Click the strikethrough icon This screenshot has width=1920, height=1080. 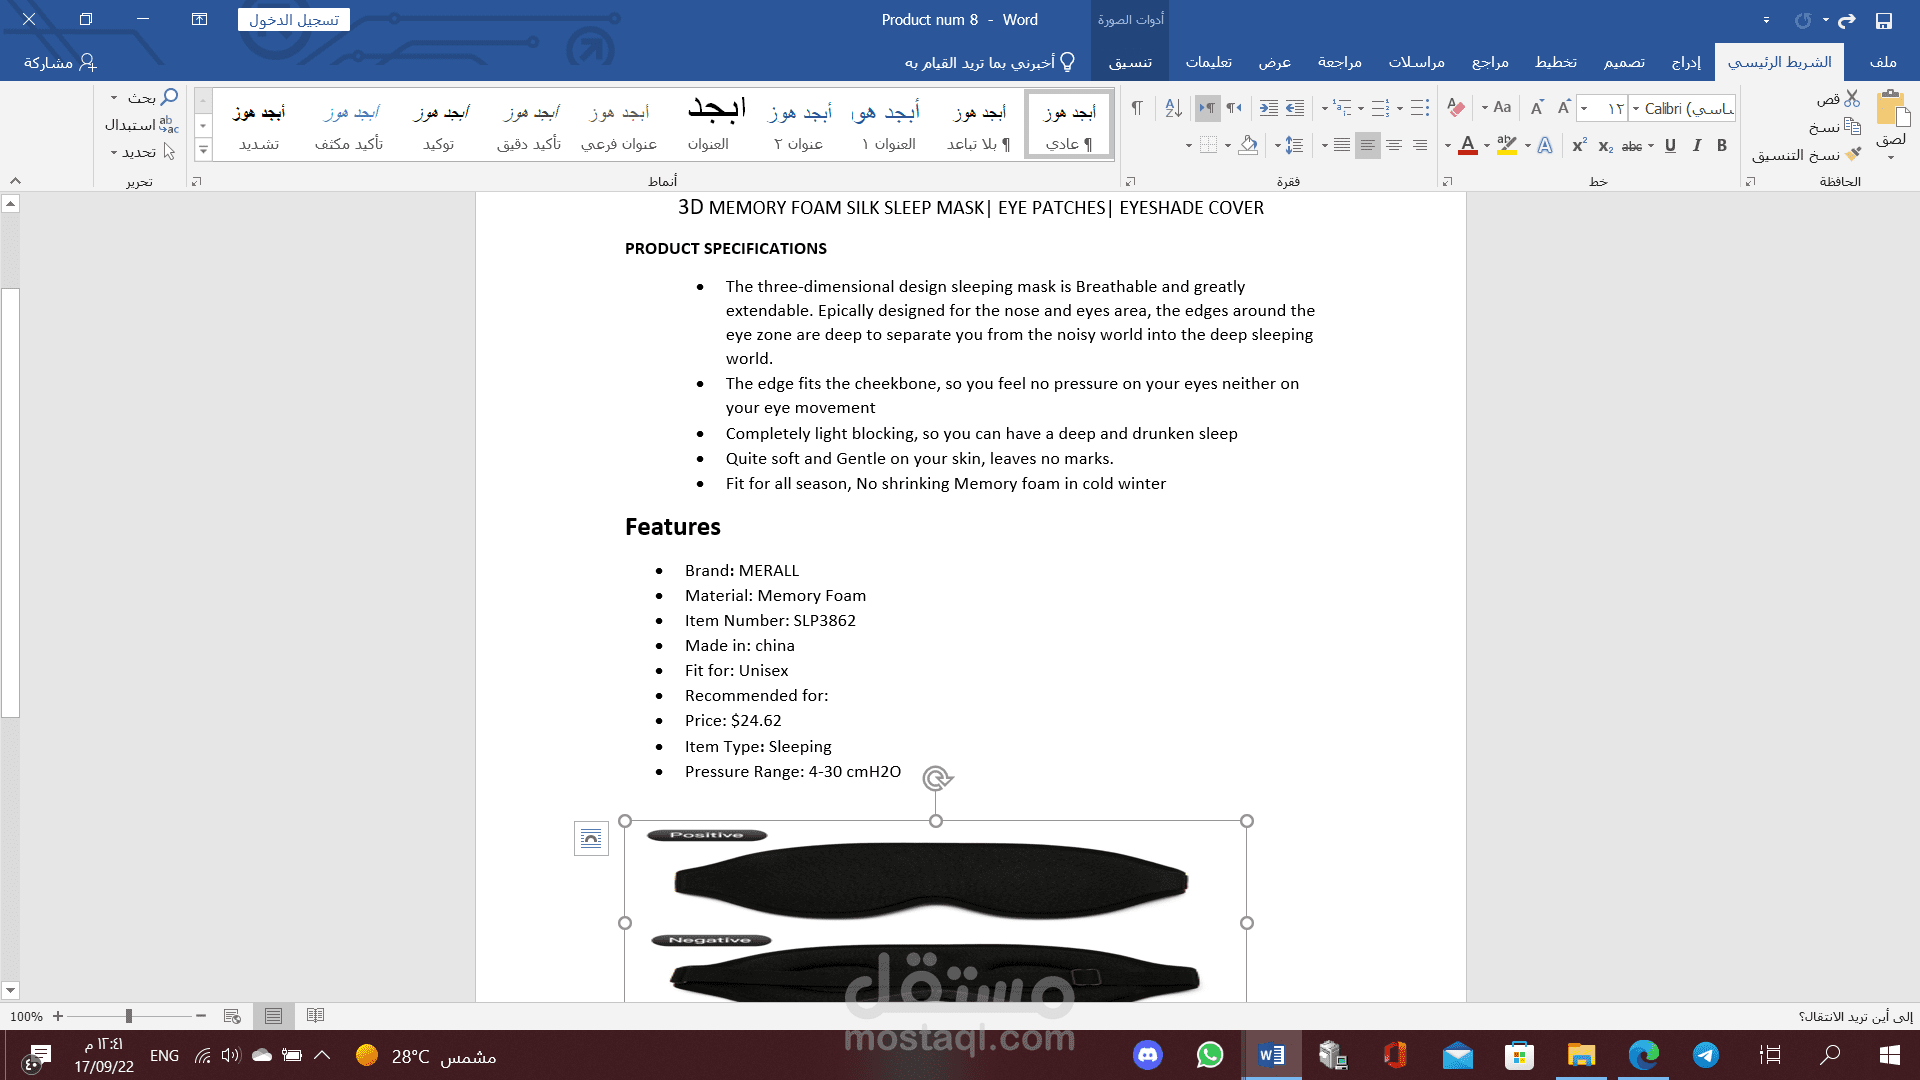click(1632, 146)
